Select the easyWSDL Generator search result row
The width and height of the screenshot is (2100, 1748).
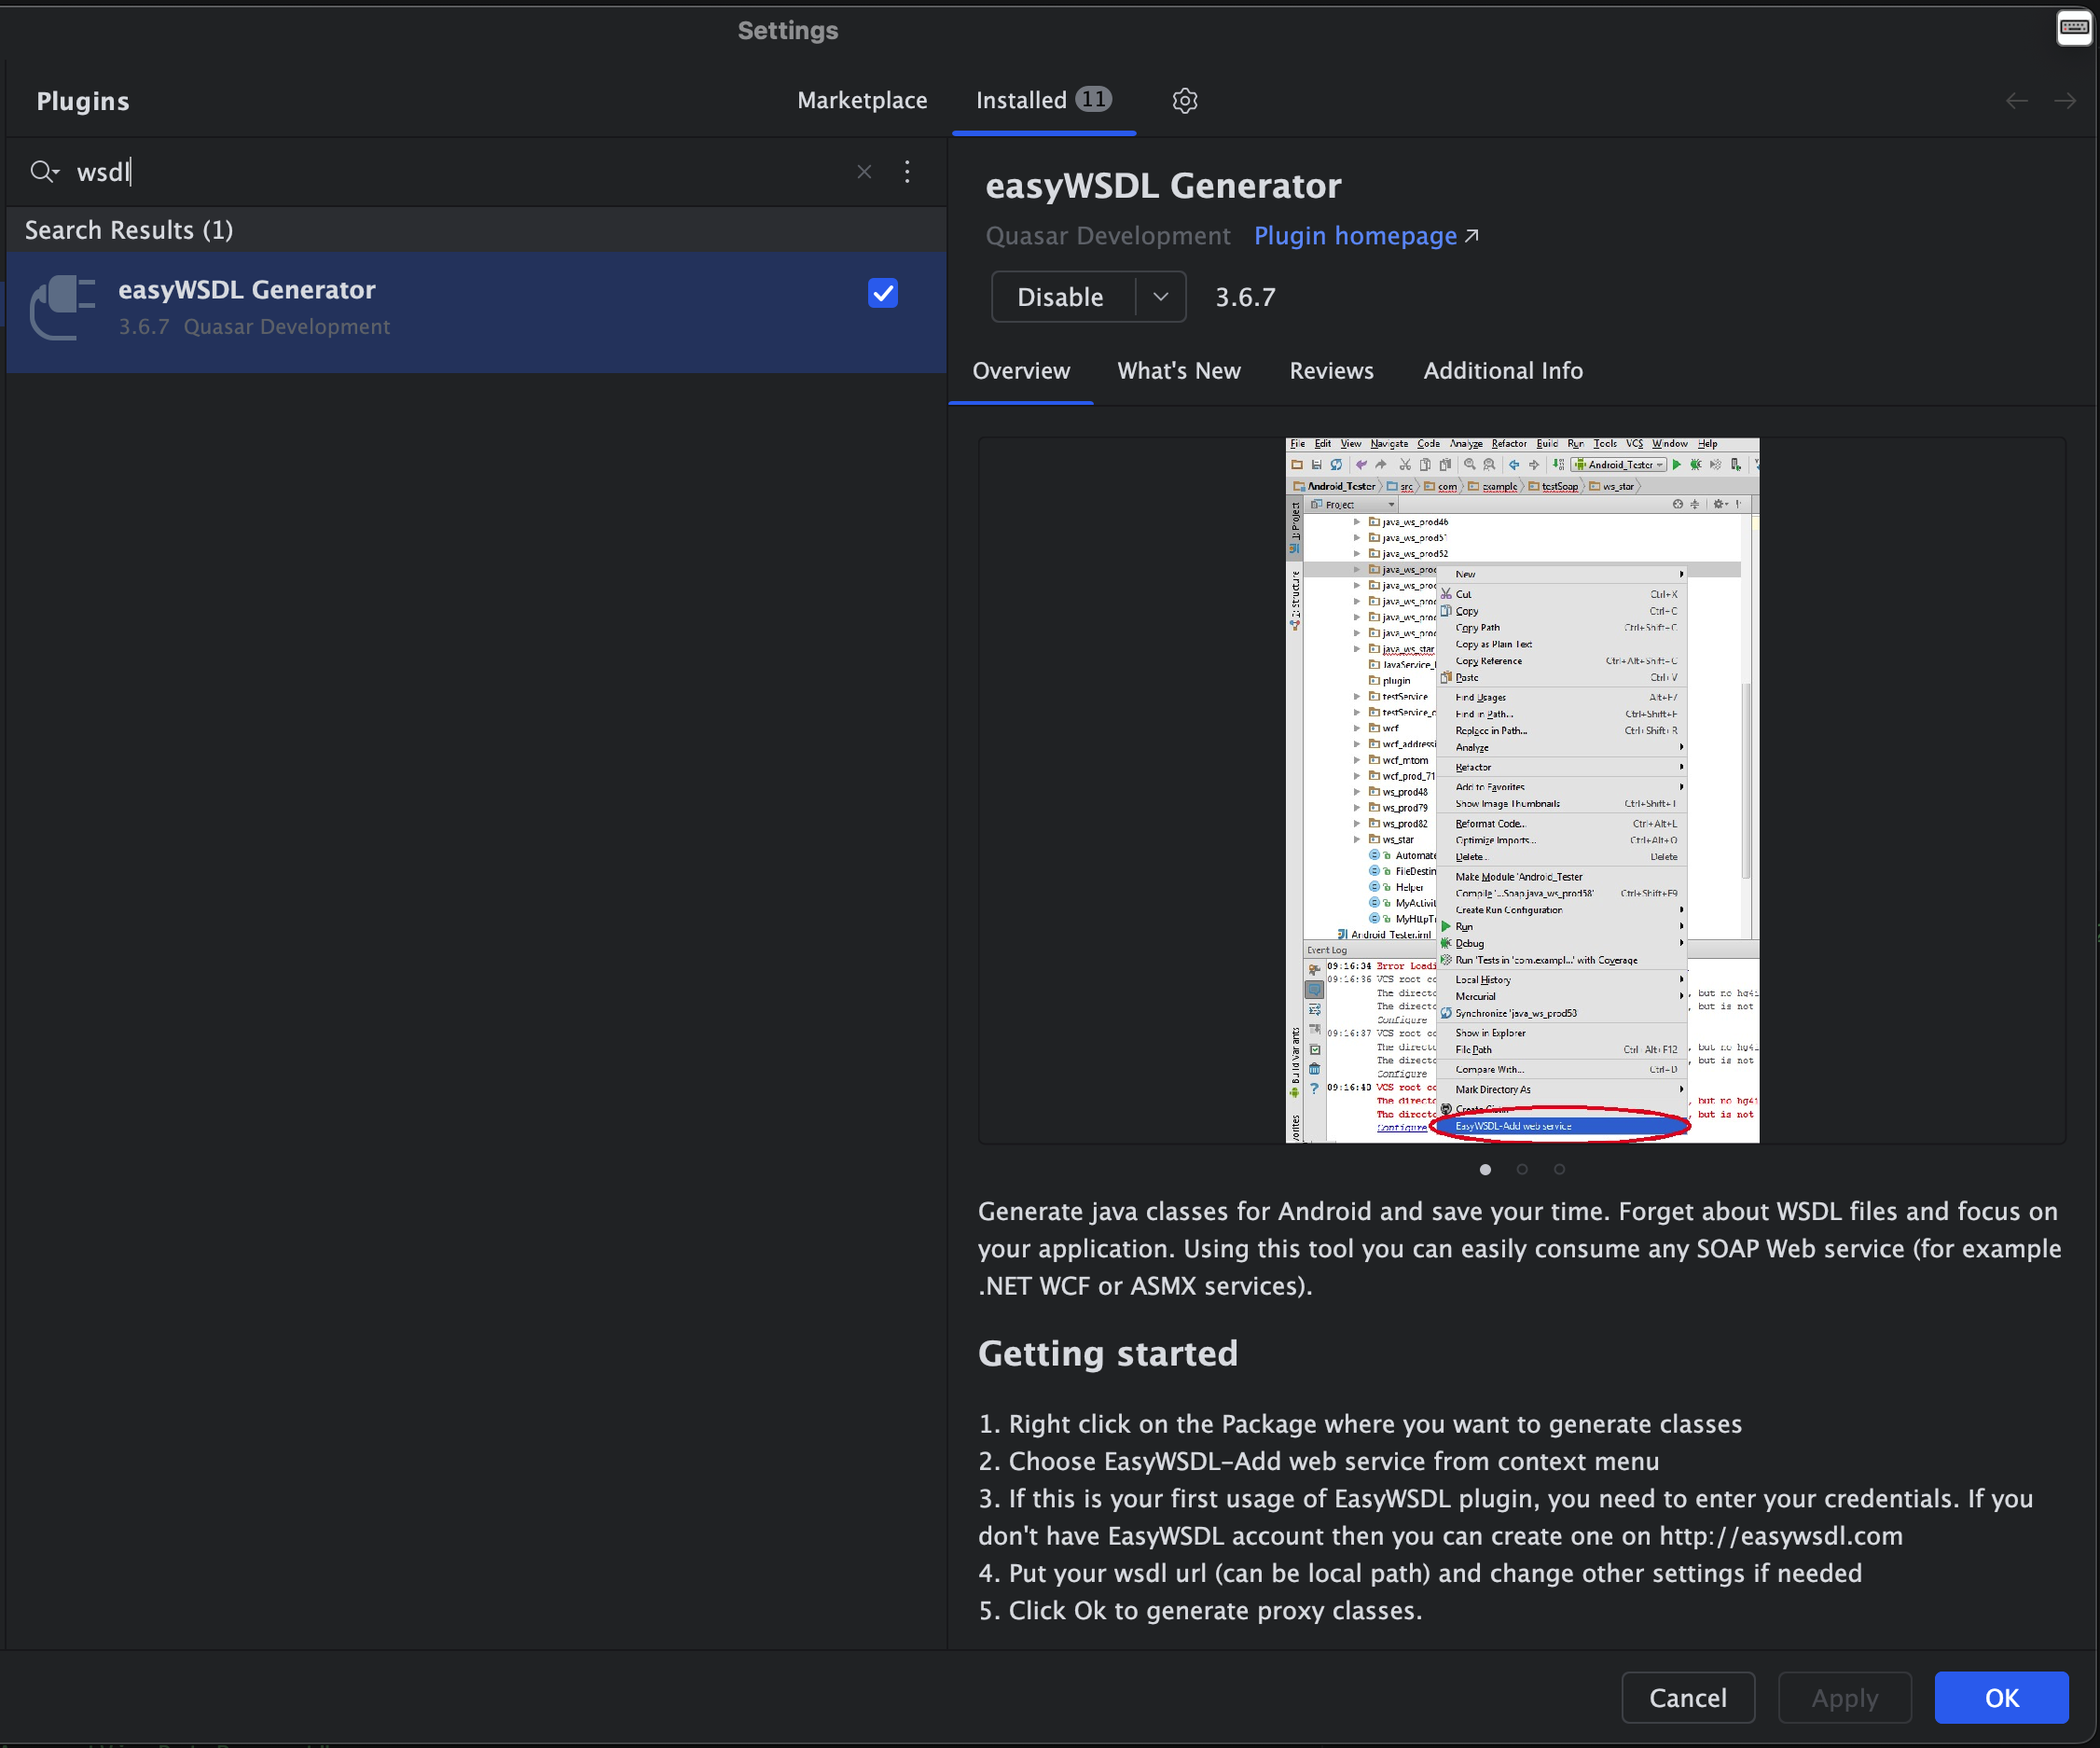tap(476, 312)
